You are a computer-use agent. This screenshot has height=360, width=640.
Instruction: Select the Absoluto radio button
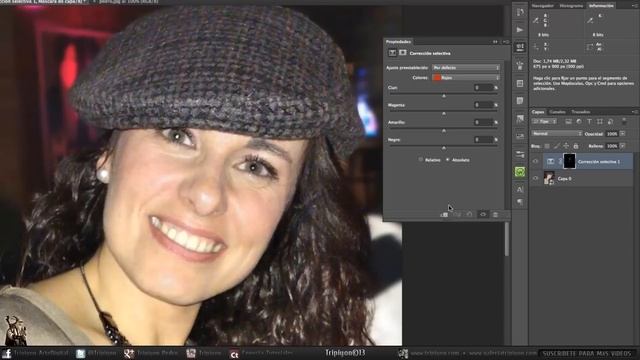pos(448,160)
